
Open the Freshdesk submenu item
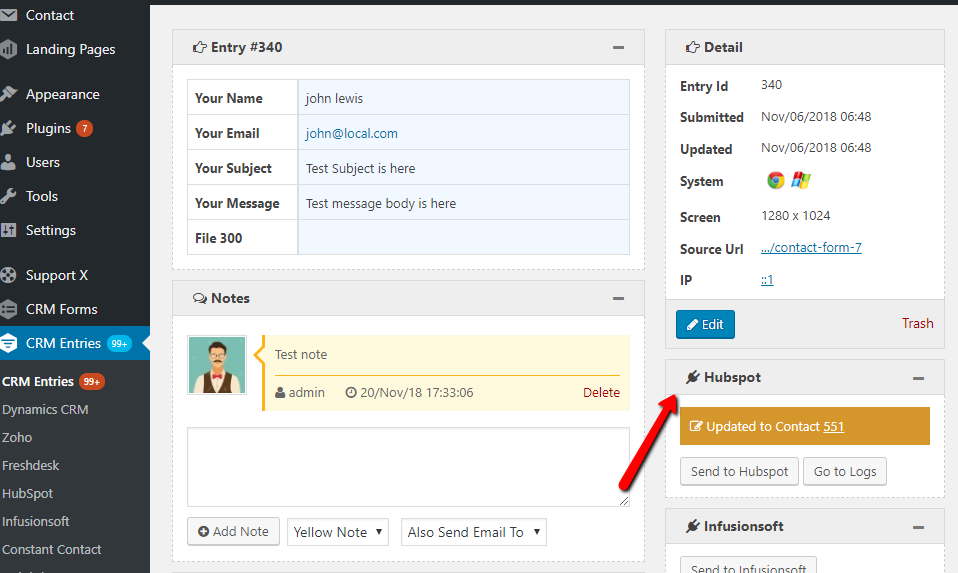coord(31,465)
